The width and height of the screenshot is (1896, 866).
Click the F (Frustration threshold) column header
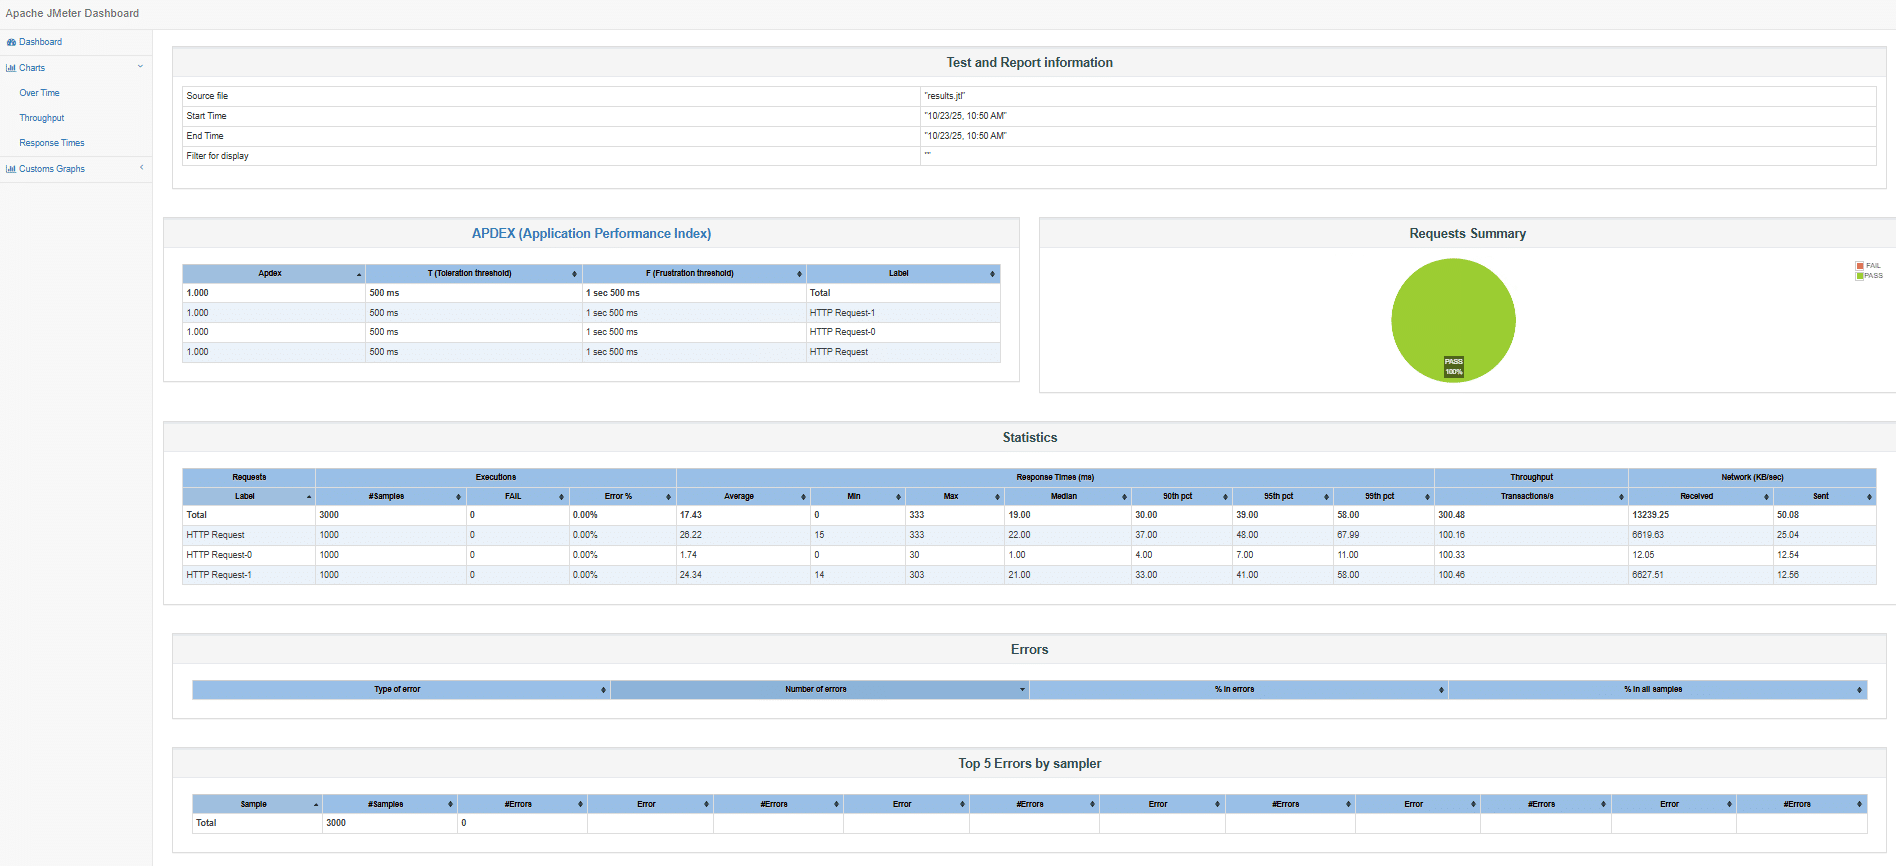(689, 273)
